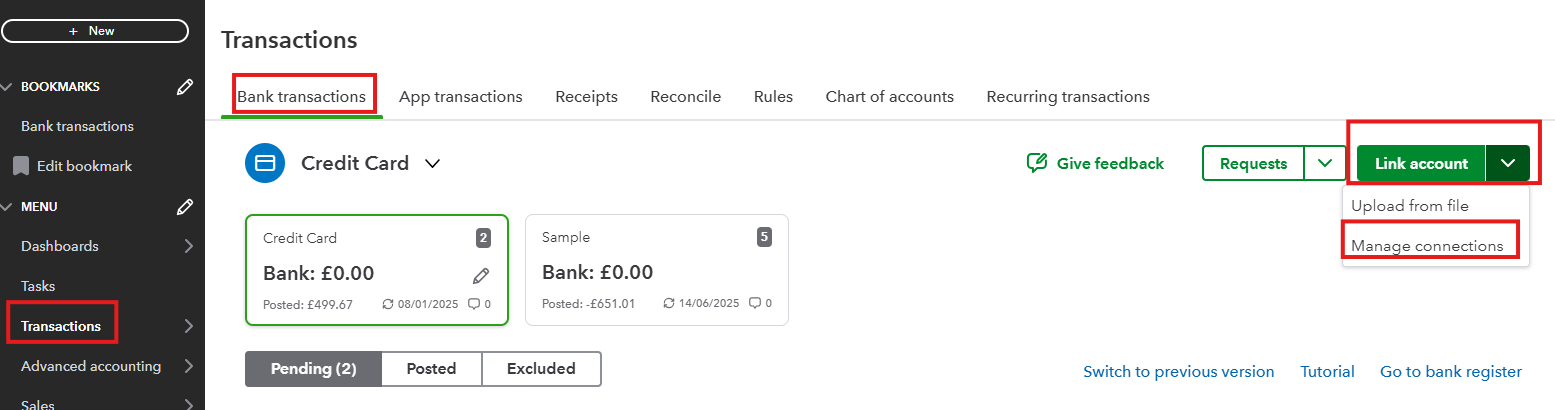Click the + New button
Image resolution: width=1555 pixels, height=410 pixels.
pyautogui.click(x=95, y=31)
